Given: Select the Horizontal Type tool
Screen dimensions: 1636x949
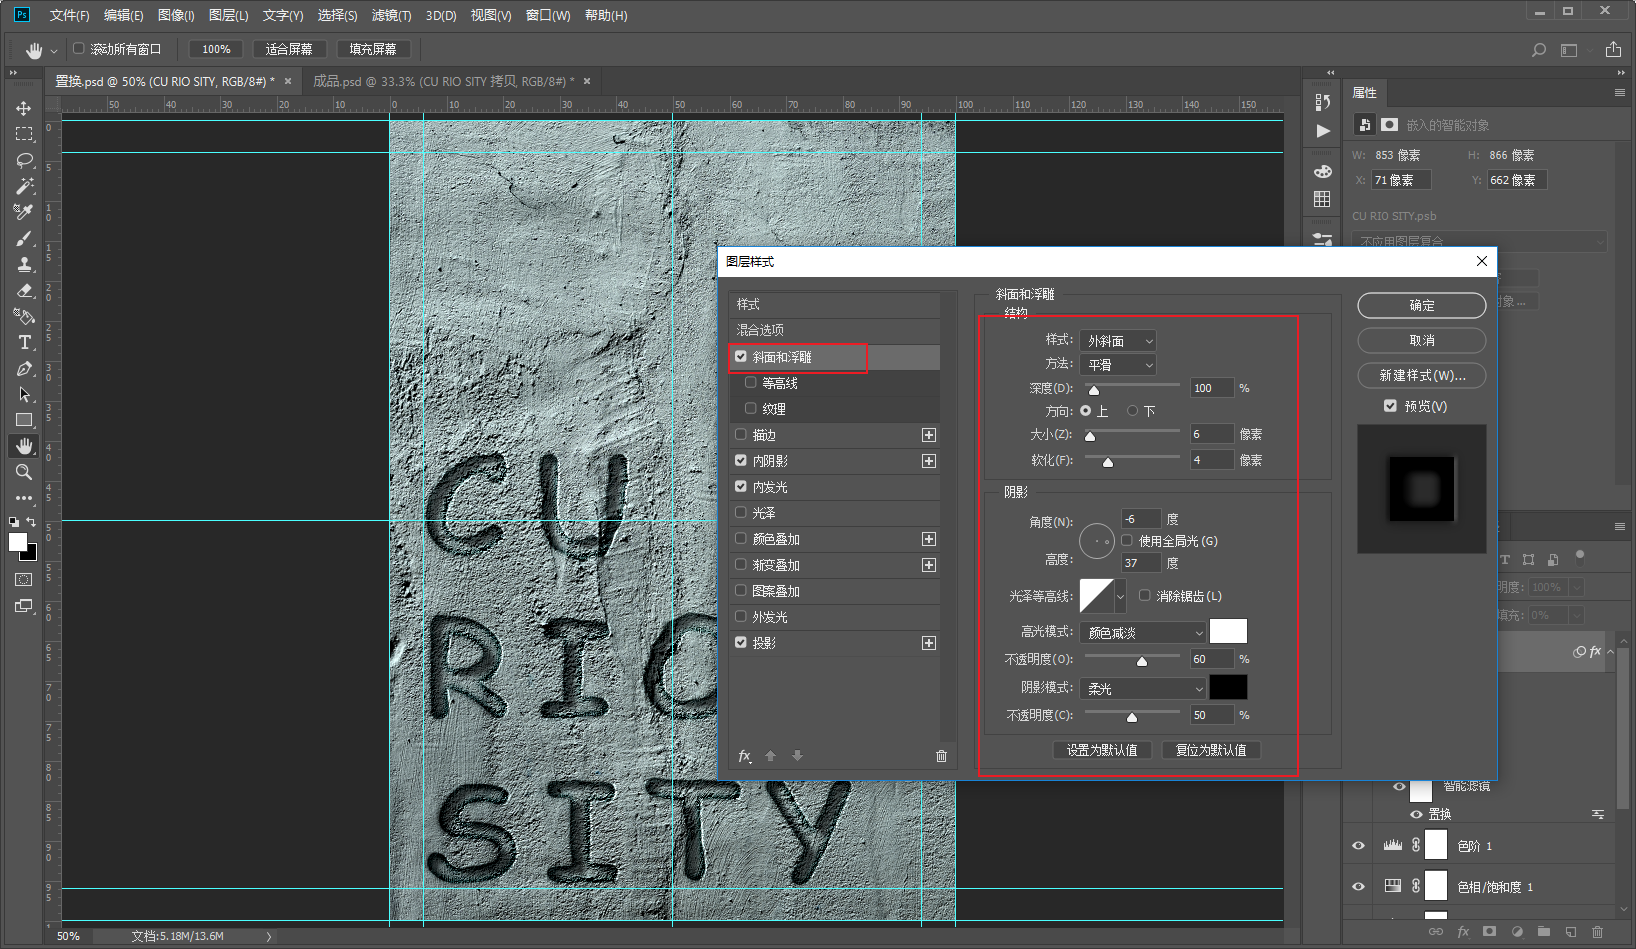Looking at the screenshot, I should coord(24,342).
